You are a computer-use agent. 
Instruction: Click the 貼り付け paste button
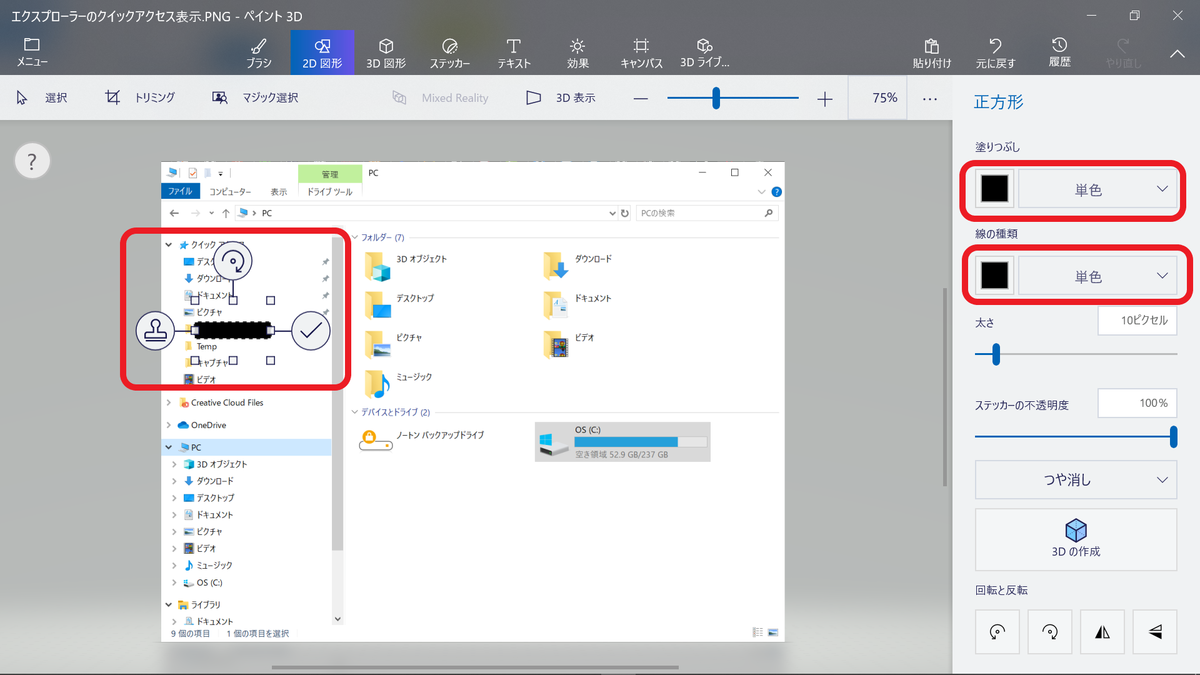coord(932,52)
